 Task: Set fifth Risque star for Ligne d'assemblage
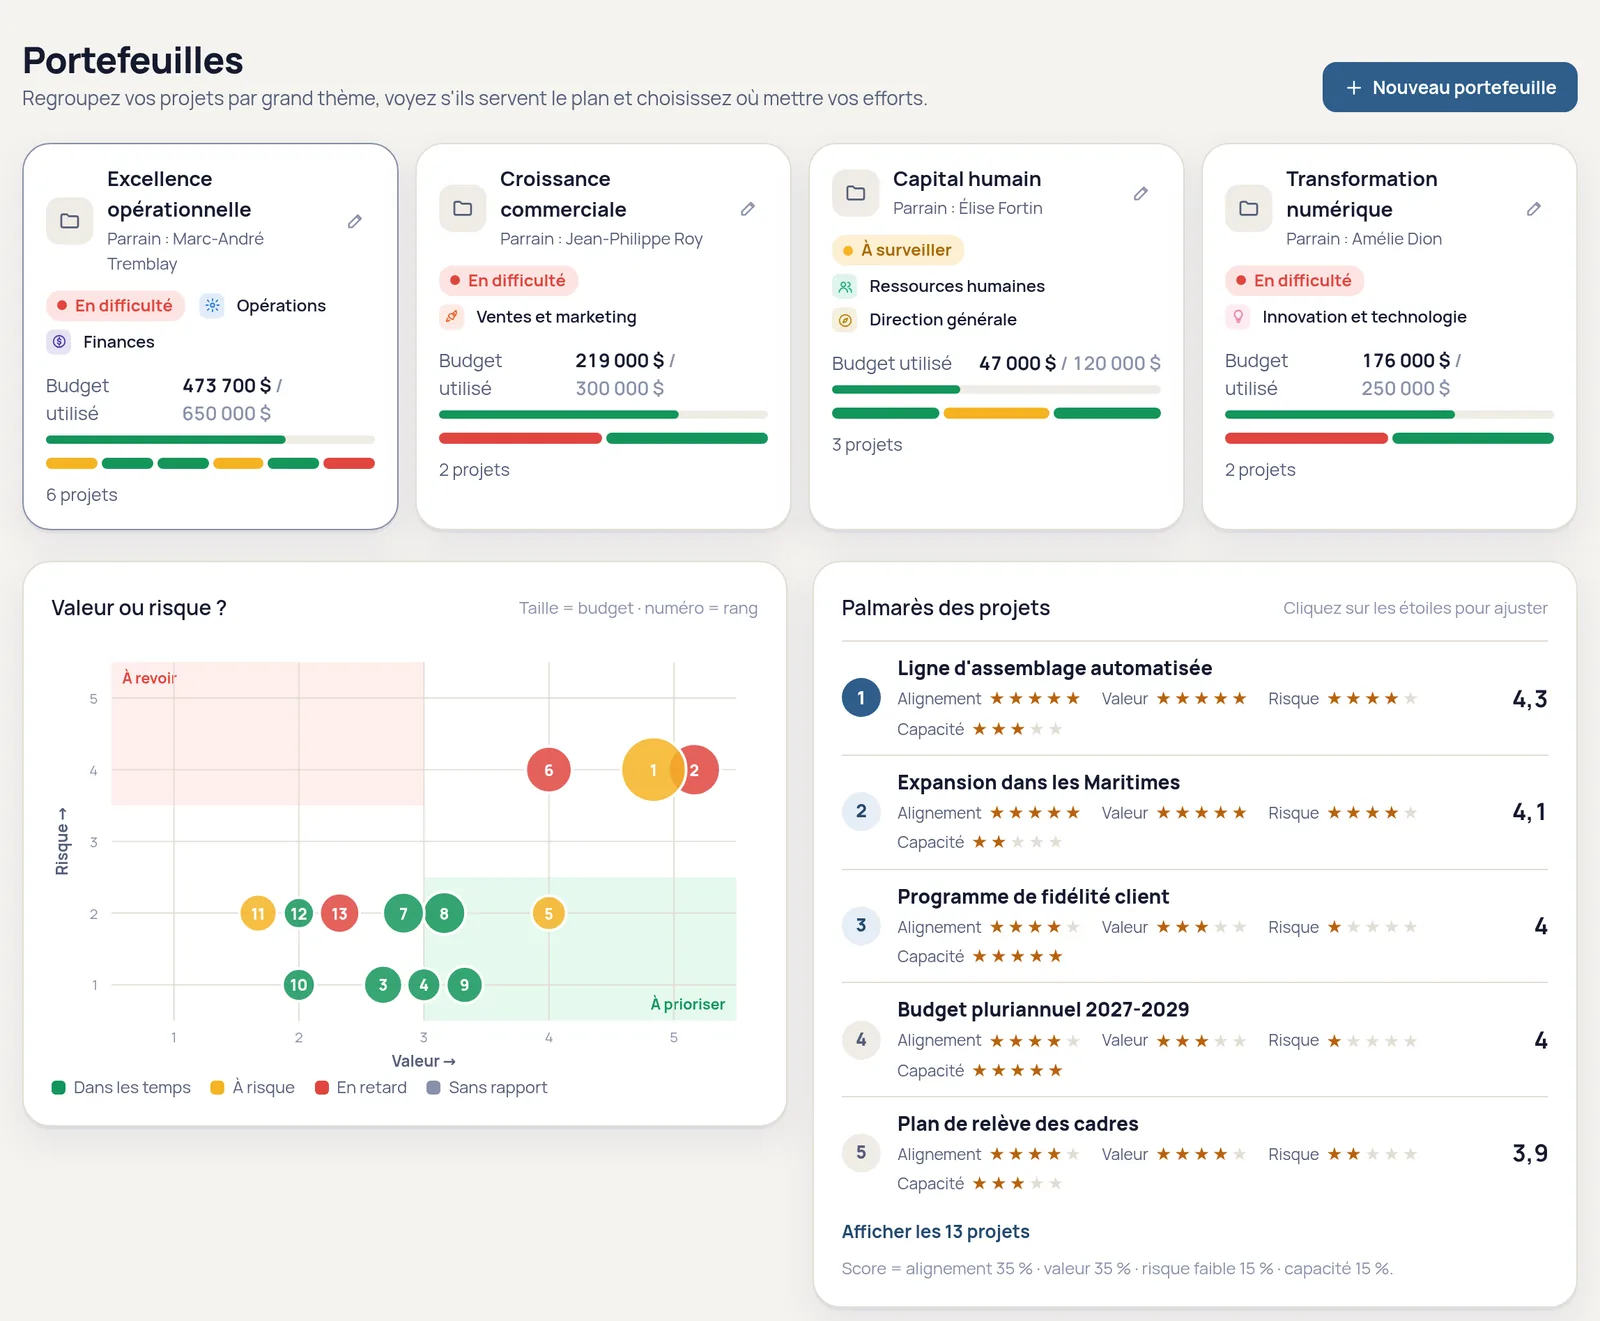tap(1410, 699)
